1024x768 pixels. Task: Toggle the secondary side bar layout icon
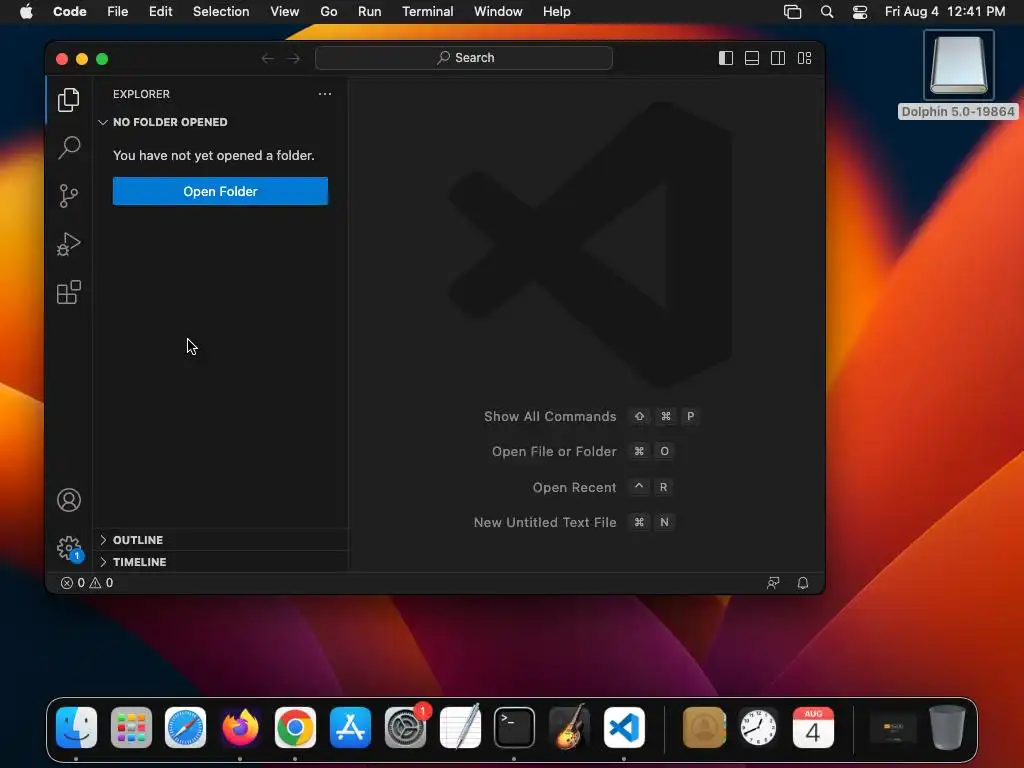coord(778,58)
